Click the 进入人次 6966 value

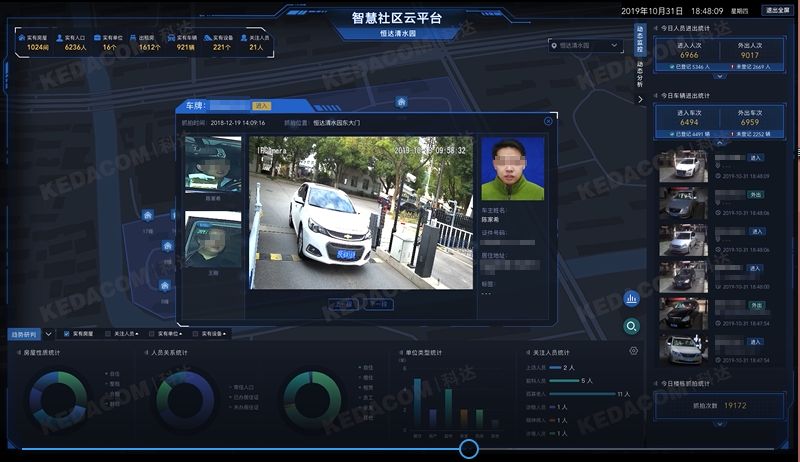tap(689, 55)
